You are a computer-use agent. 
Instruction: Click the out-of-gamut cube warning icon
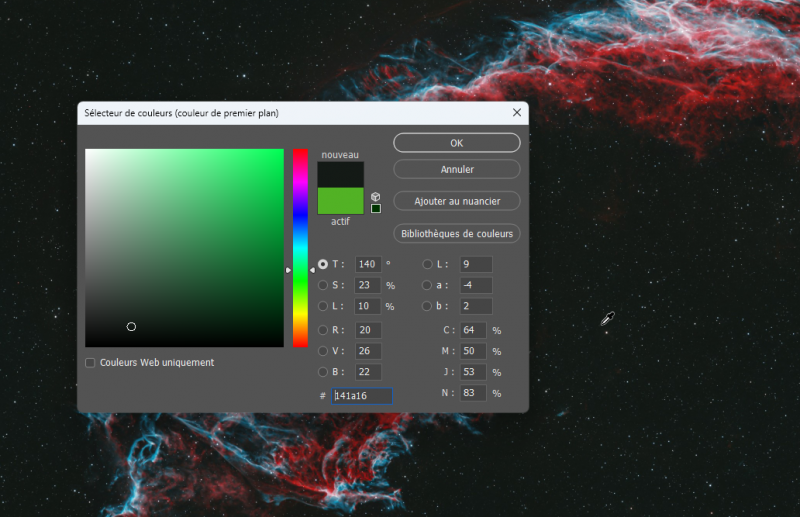[x=376, y=196]
